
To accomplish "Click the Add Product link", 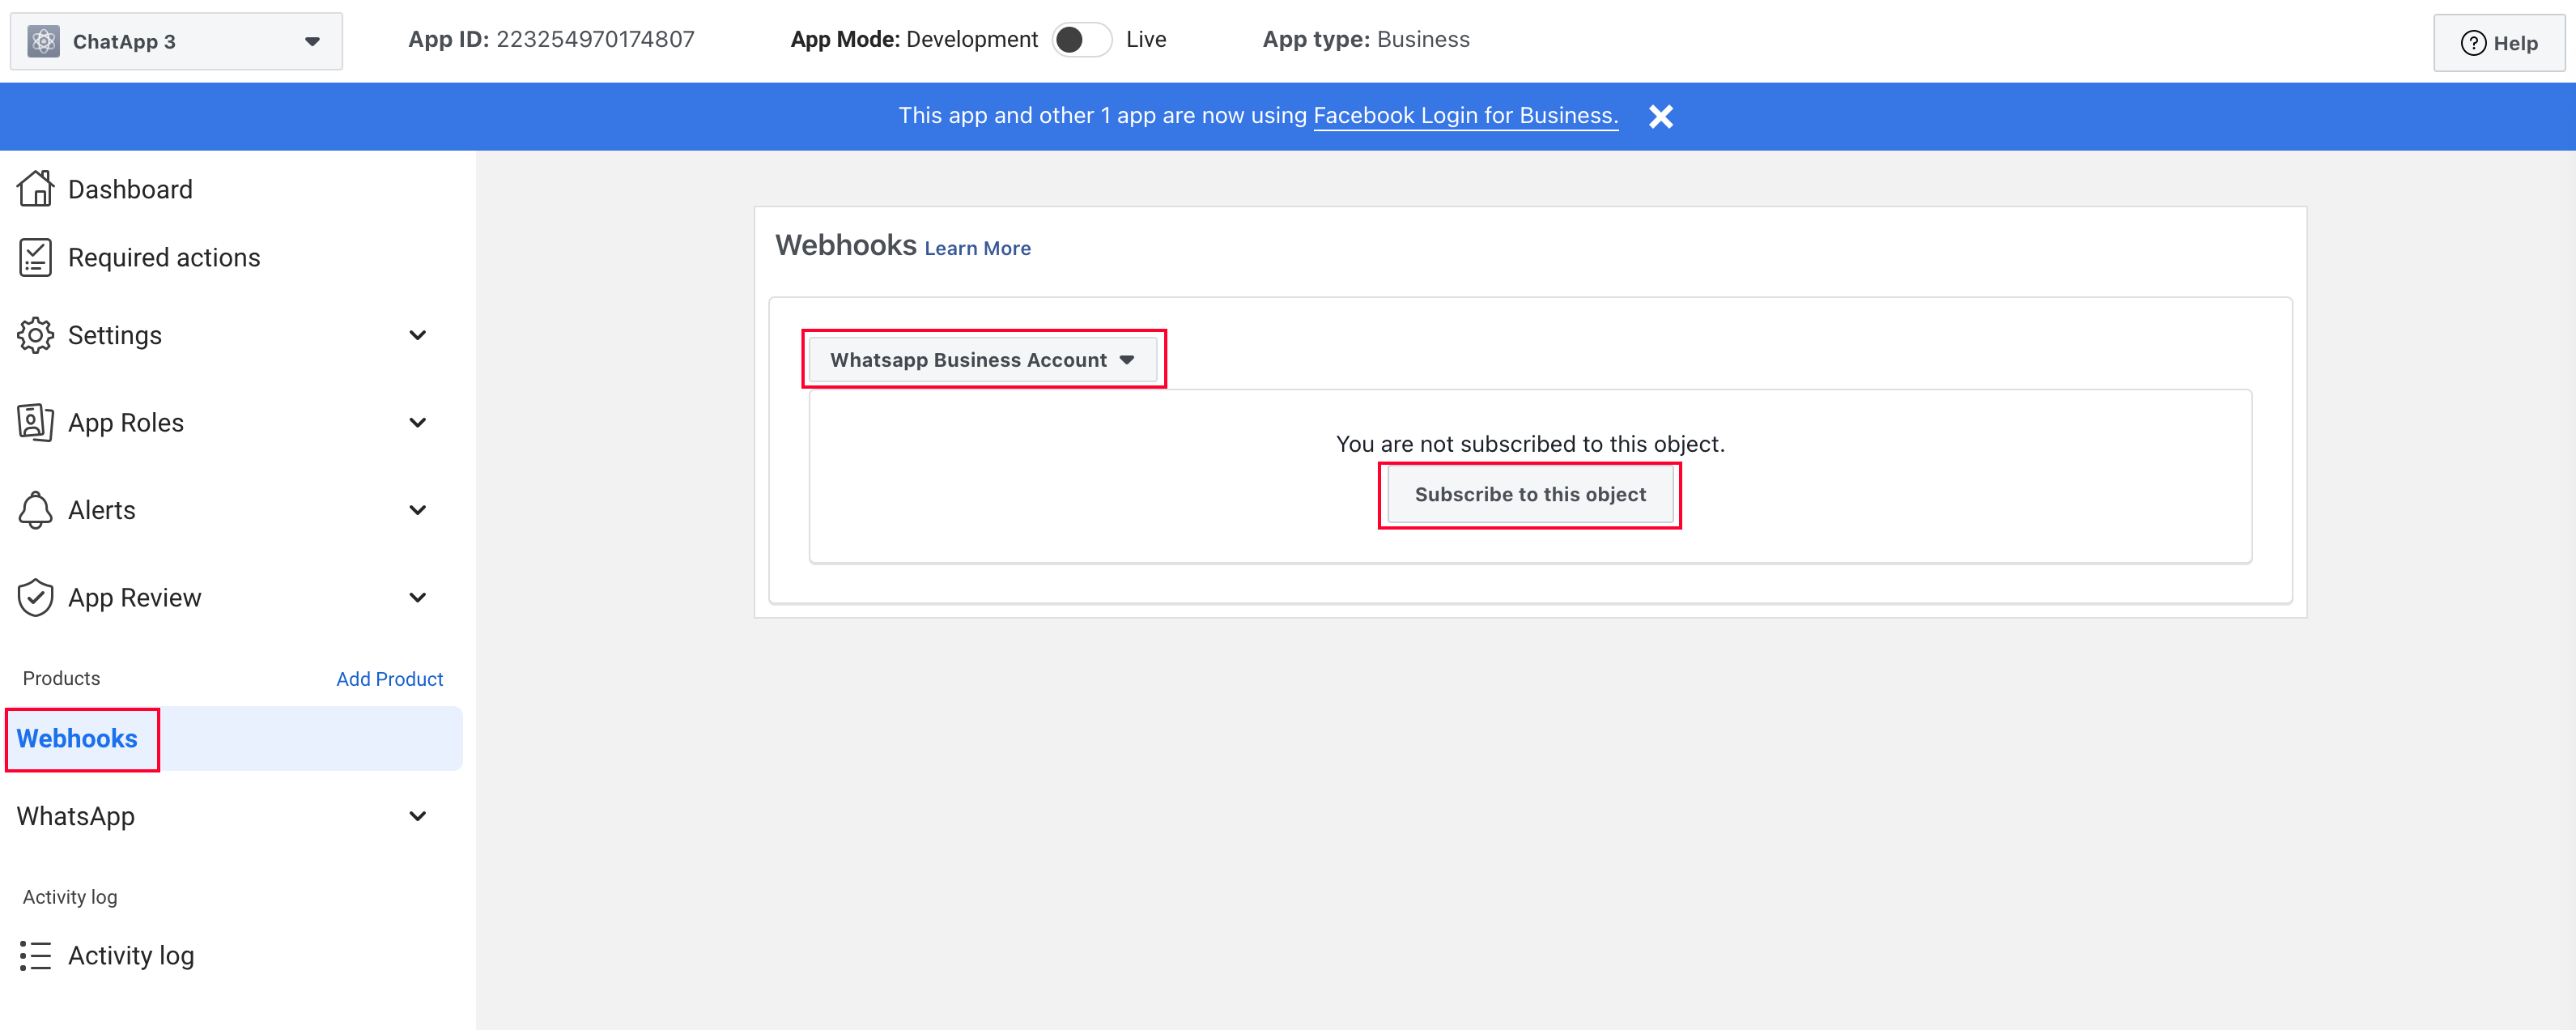I will coord(389,678).
